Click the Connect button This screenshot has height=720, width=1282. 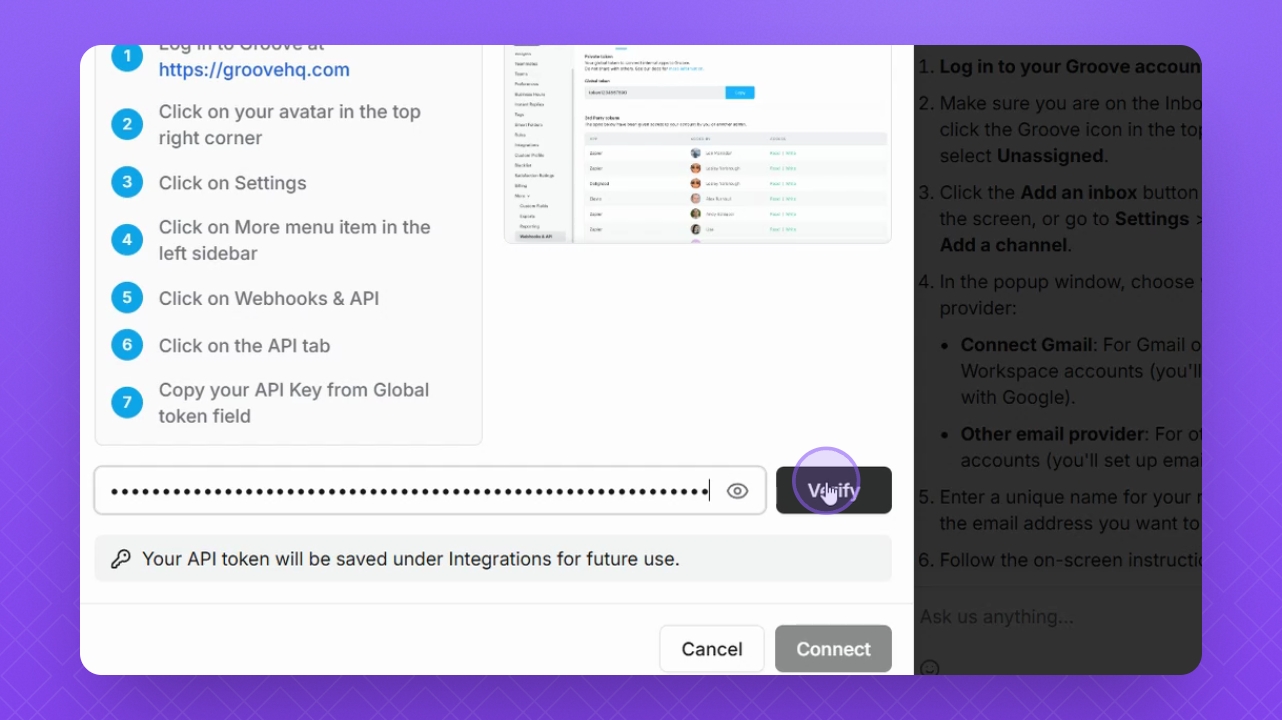[833, 649]
